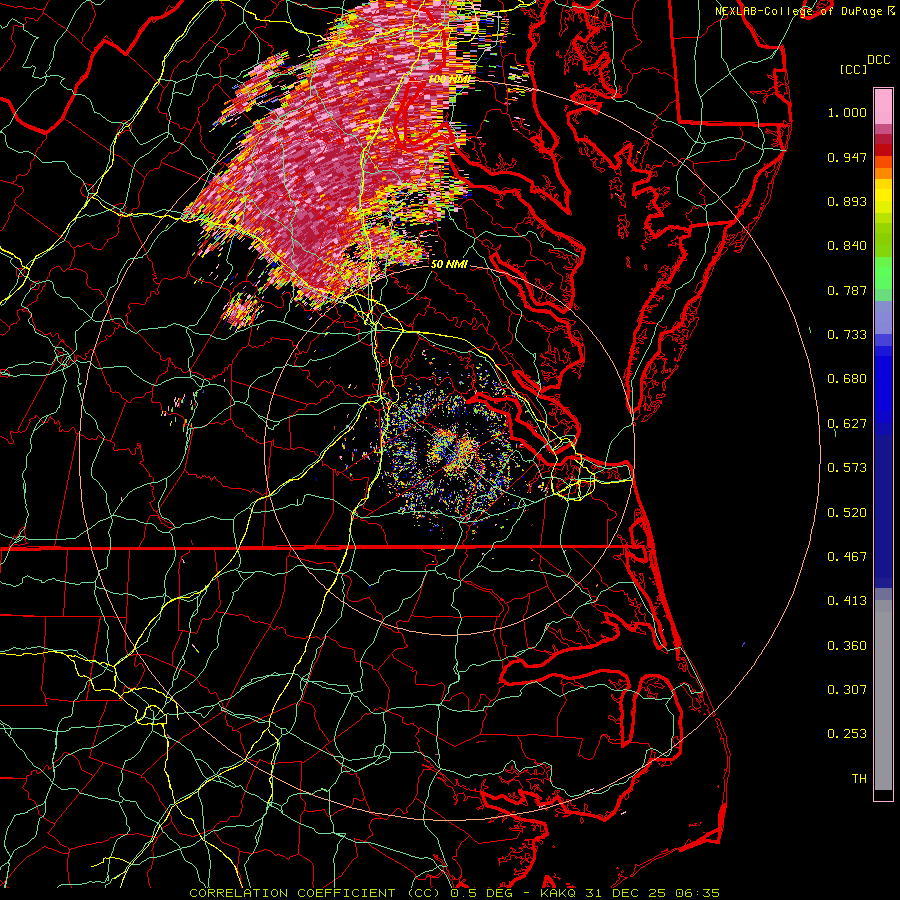Click the 0.627 color scale value
This screenshot has height=900, width=900.
click(847, 424)
